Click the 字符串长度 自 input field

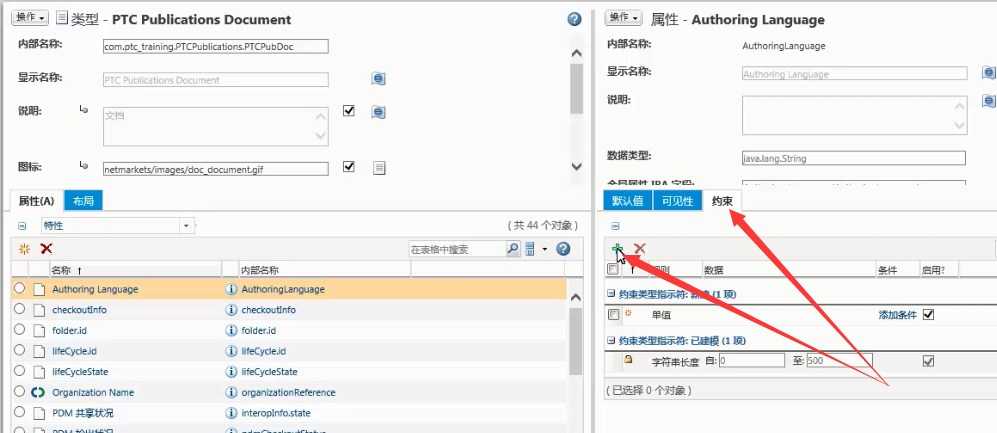pos(752,361)
